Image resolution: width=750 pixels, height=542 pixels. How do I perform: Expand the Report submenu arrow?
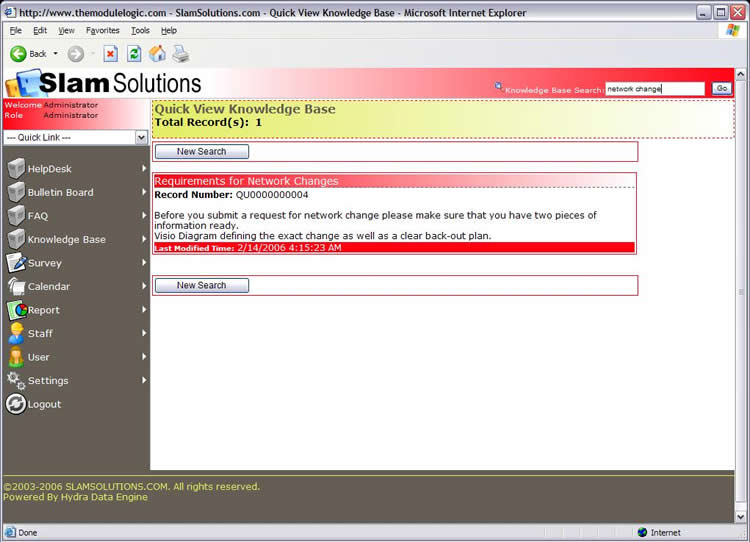(x=143, y=310)
